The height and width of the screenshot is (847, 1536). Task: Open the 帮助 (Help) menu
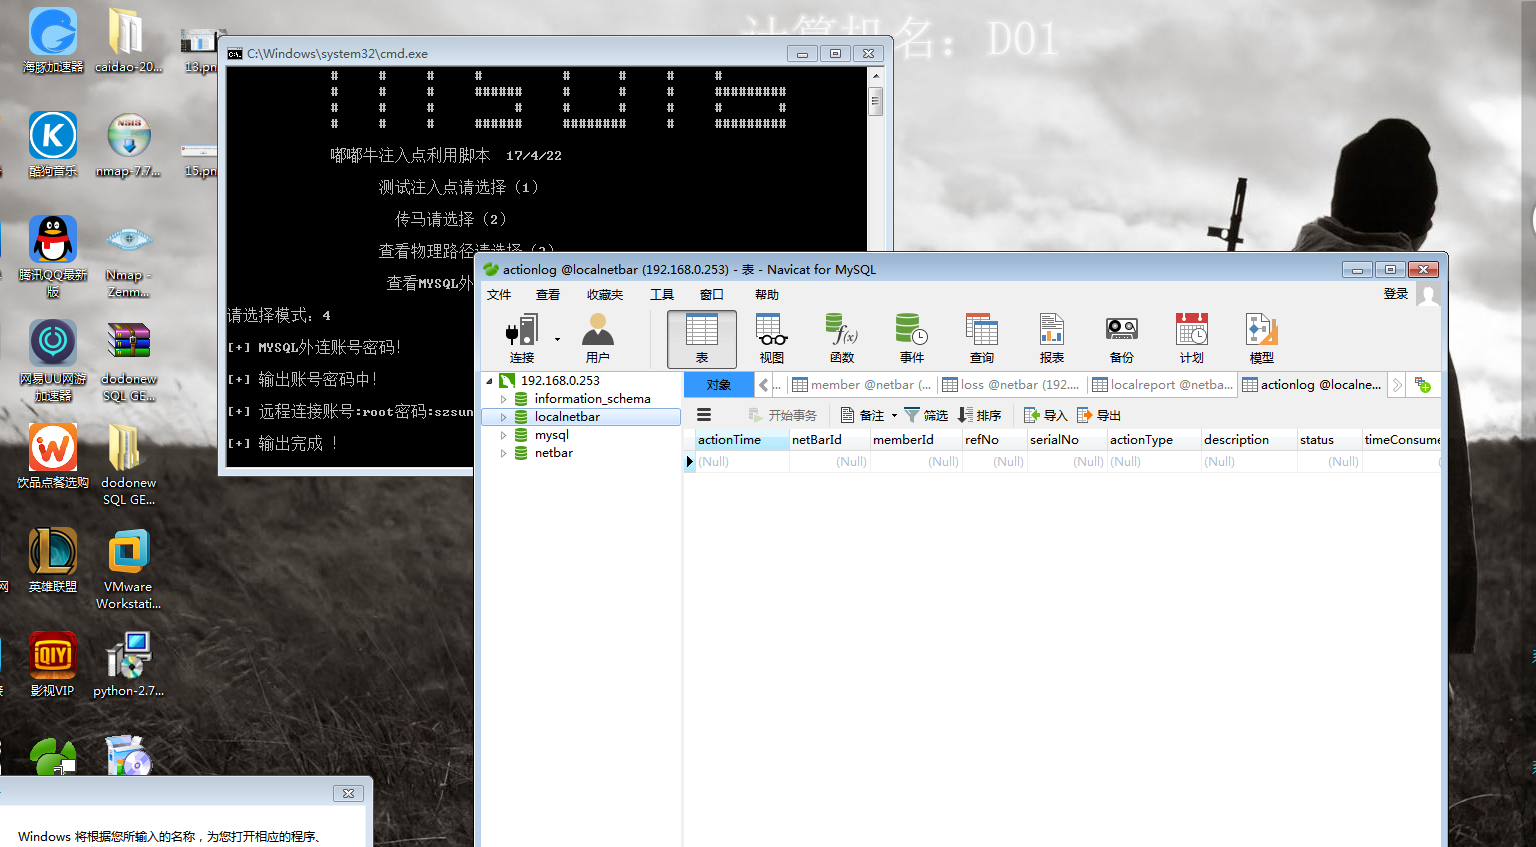pos(767,295)
